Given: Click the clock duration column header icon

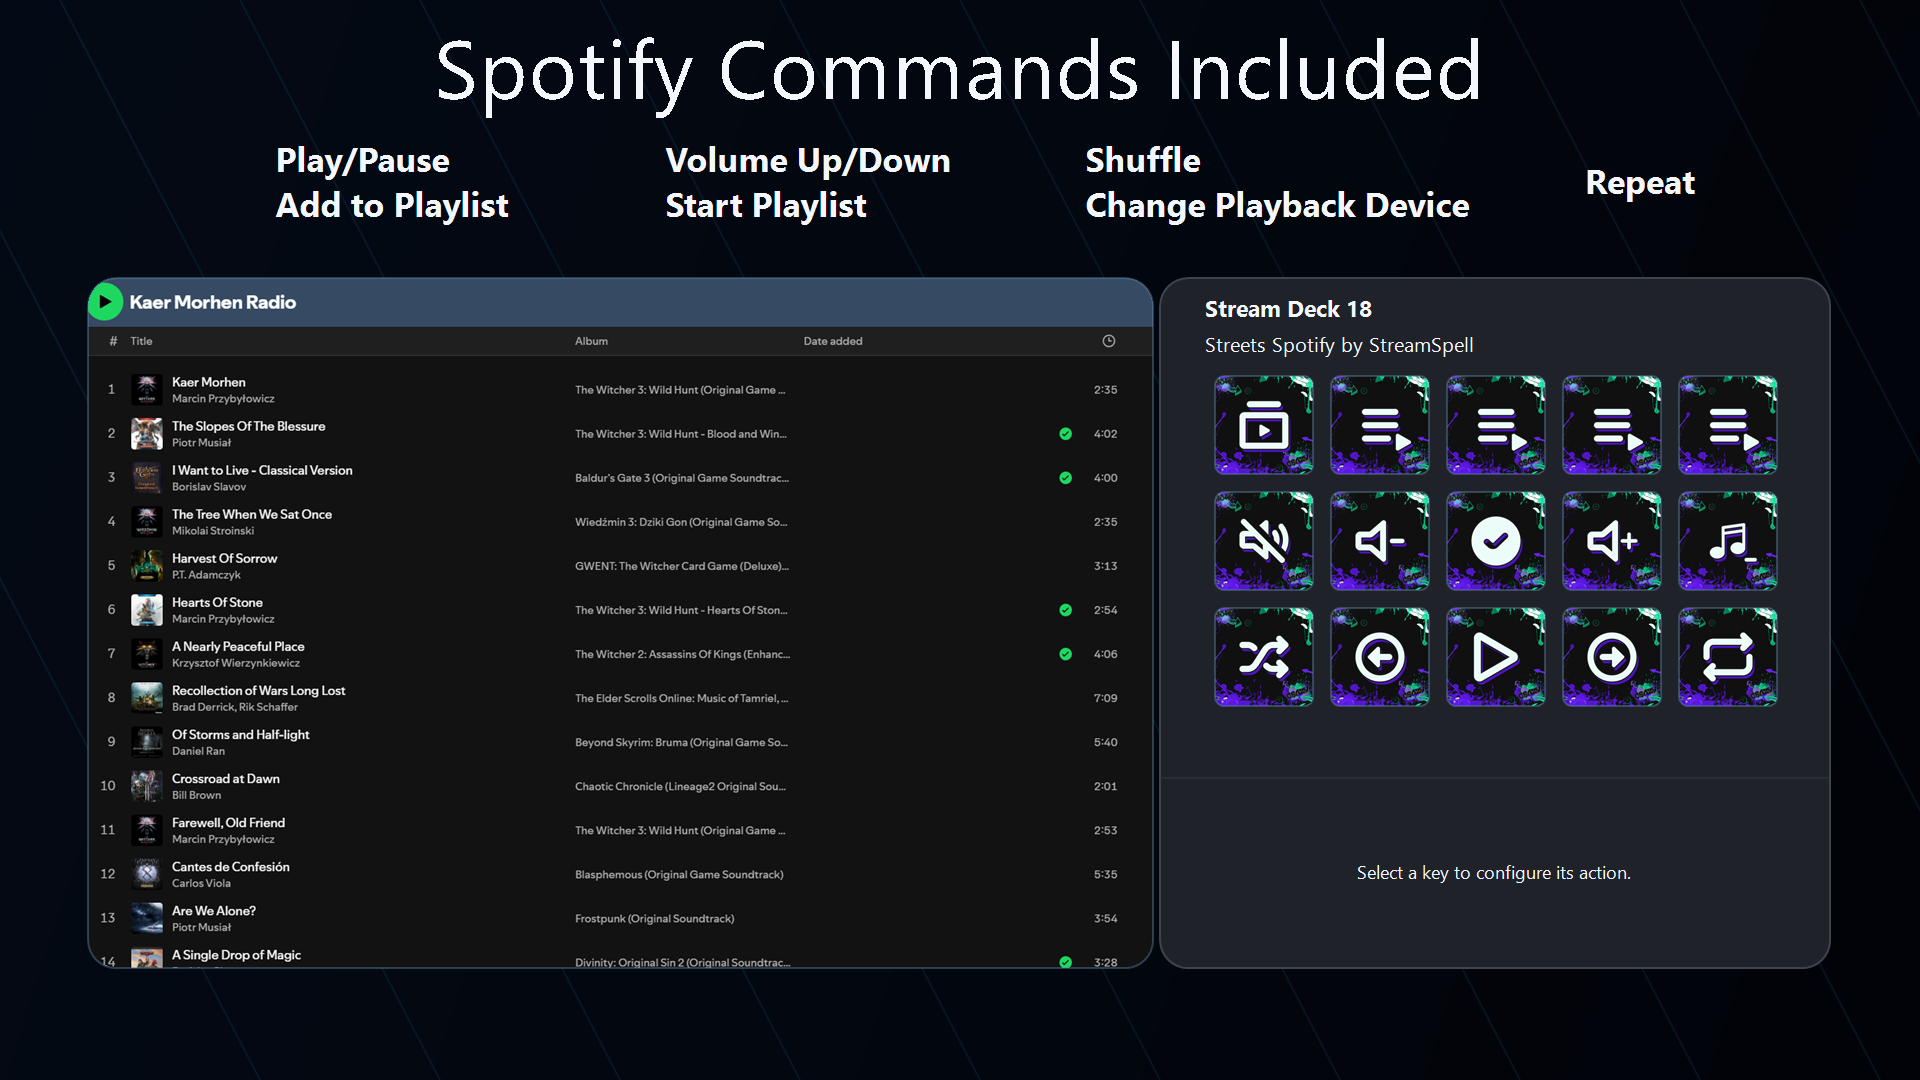Looking at the screenshot, I should click(1109, 341).
